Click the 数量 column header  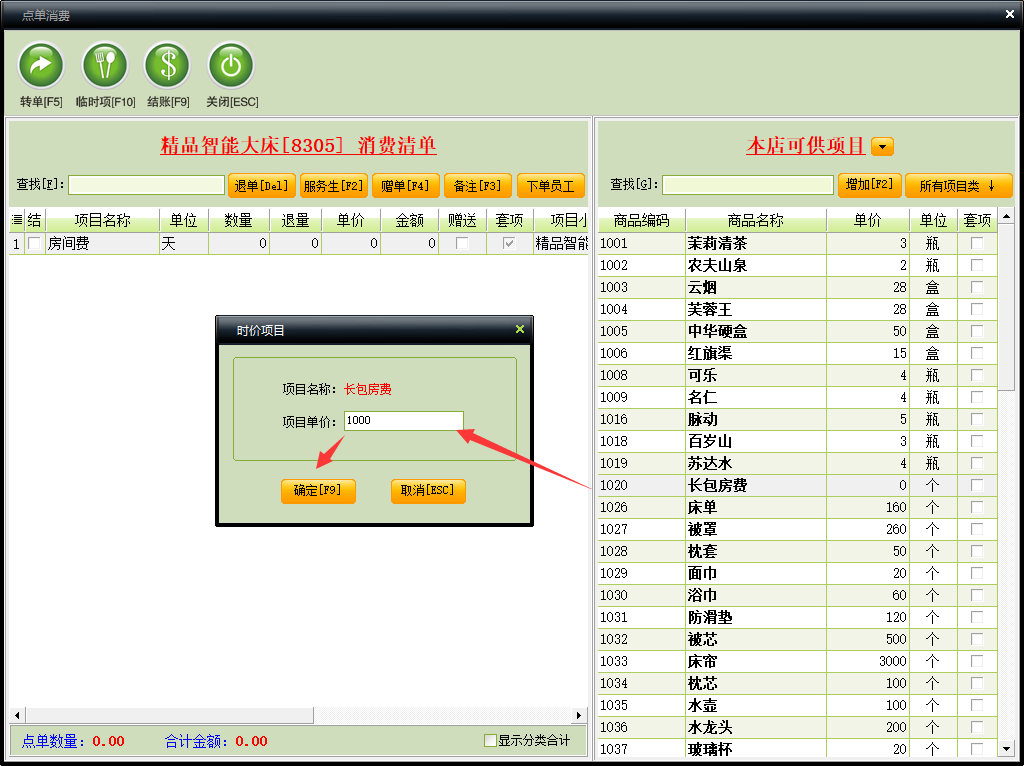coord(238,221)
